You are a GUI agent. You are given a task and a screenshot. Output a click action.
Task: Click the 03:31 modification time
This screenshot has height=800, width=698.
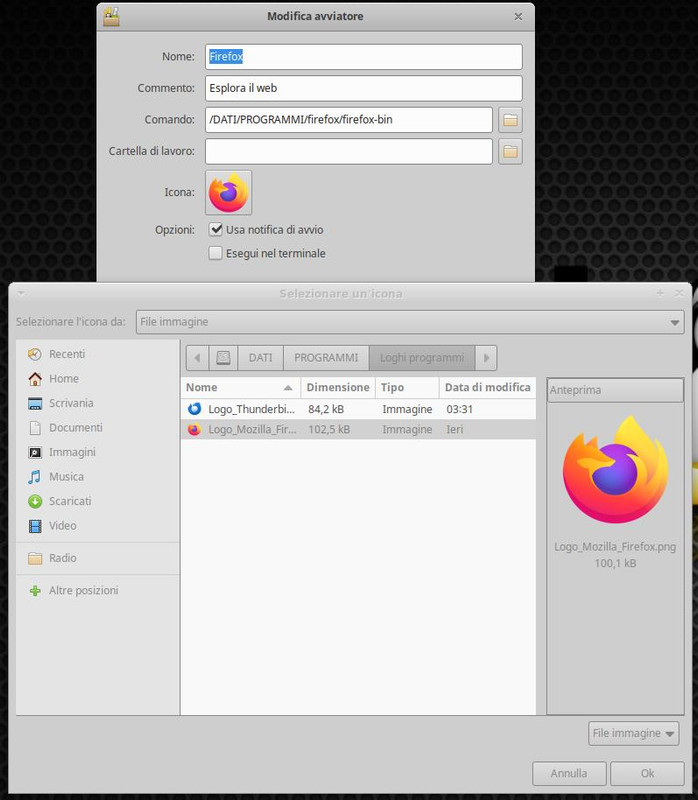click(x=460, y=409)
